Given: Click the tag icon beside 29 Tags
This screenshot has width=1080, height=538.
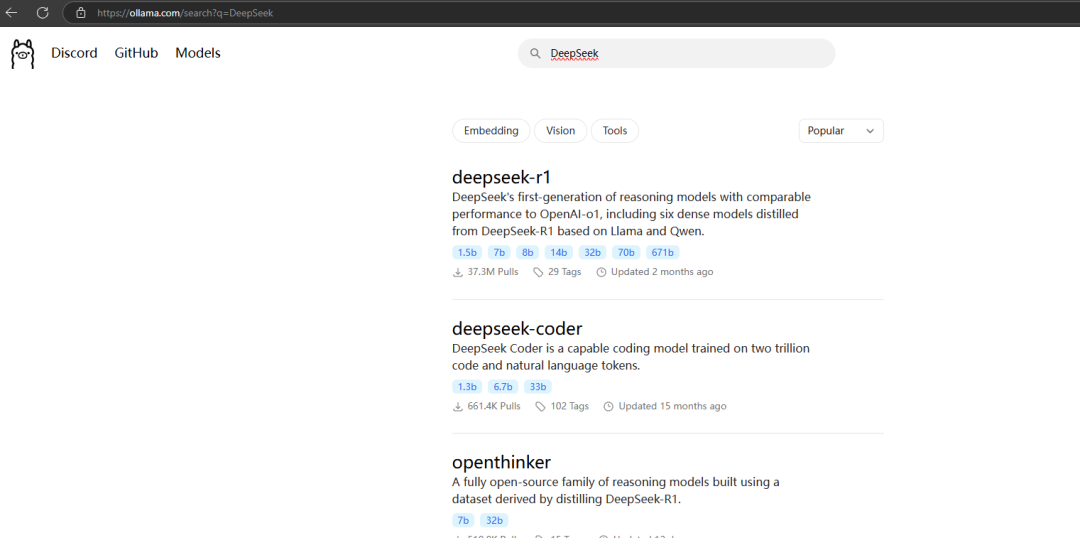Looking at the screenshot, I should click(539, 272).
